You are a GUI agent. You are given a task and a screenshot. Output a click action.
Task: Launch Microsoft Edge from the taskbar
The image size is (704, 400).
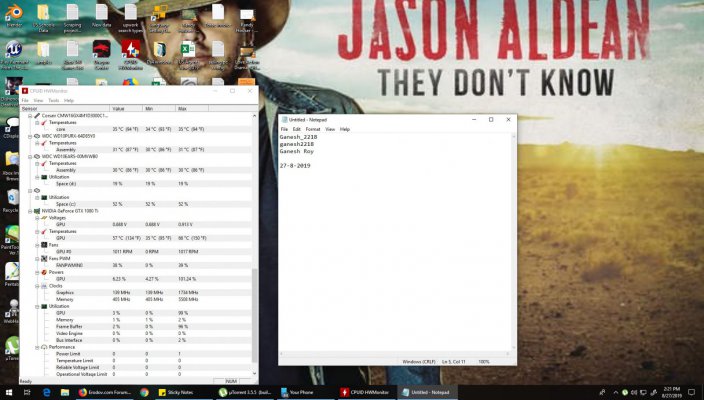46,392
